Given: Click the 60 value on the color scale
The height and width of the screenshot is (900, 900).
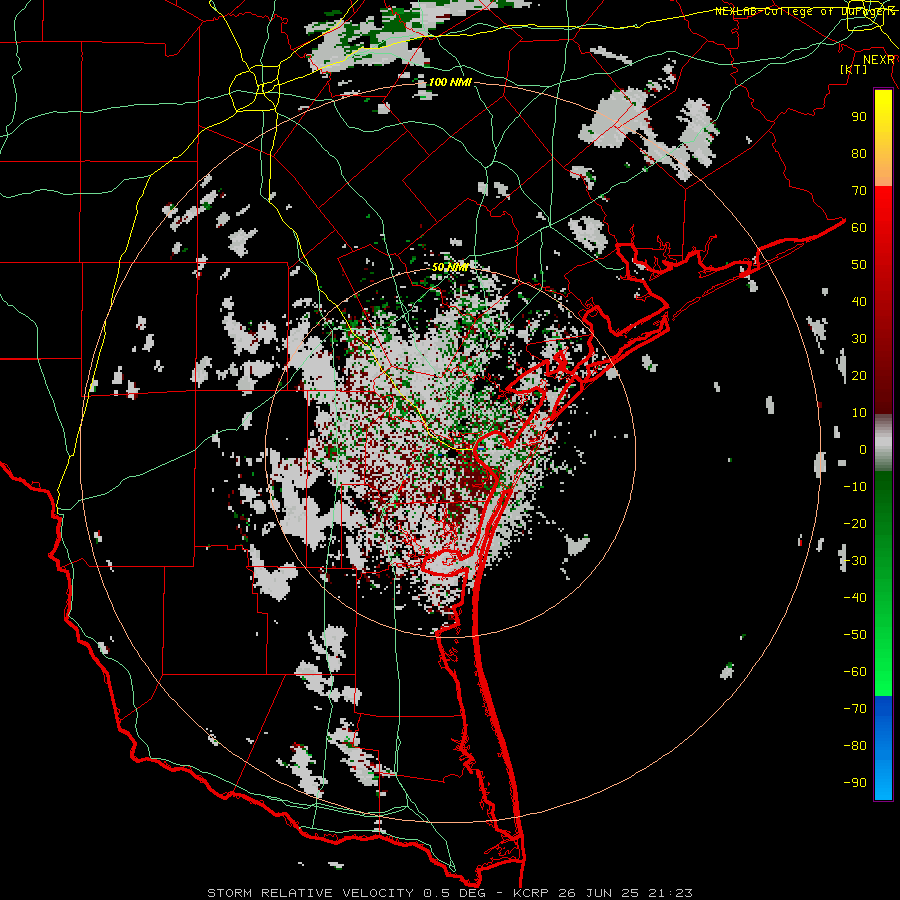Looking at the screenshot, I should coord(859,227).
